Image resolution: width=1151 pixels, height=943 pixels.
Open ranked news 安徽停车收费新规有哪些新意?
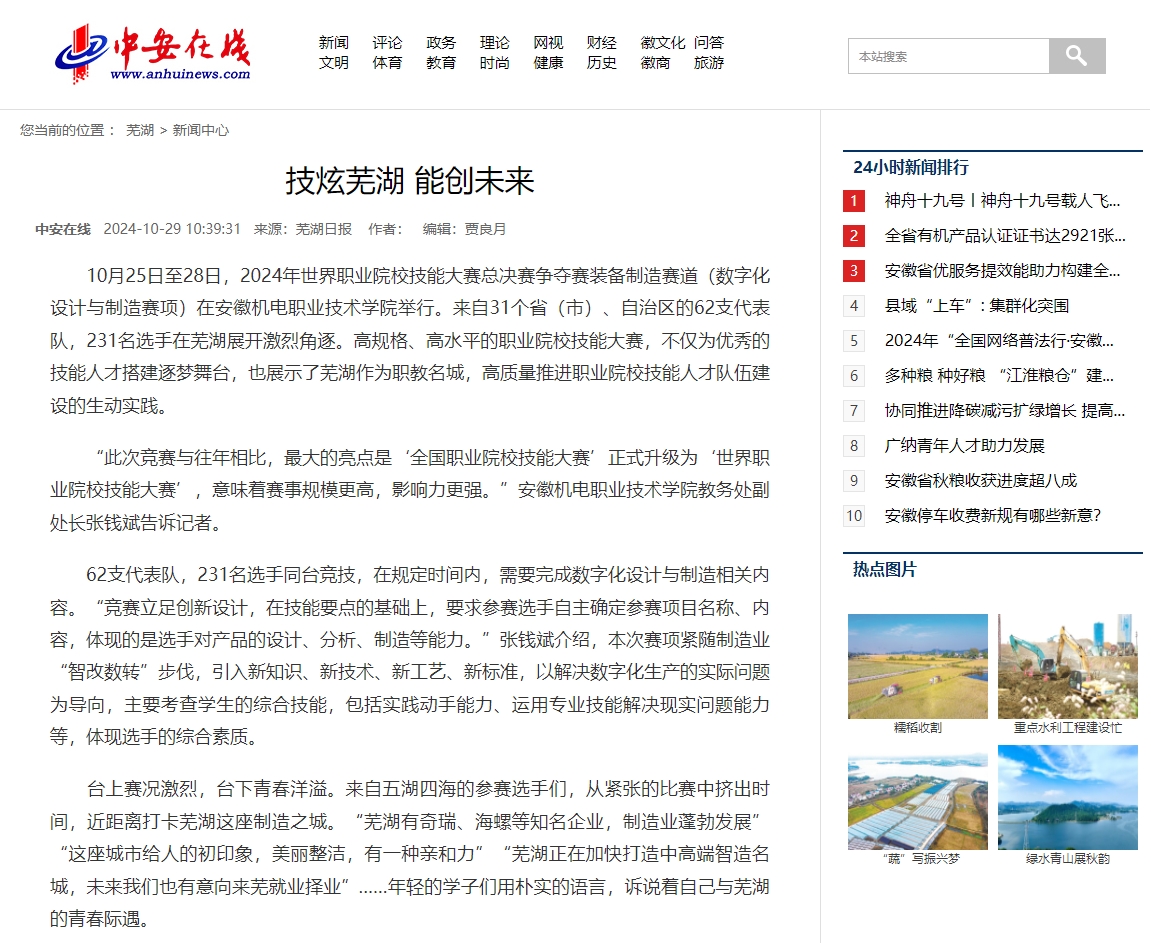(x=992, y=516)
